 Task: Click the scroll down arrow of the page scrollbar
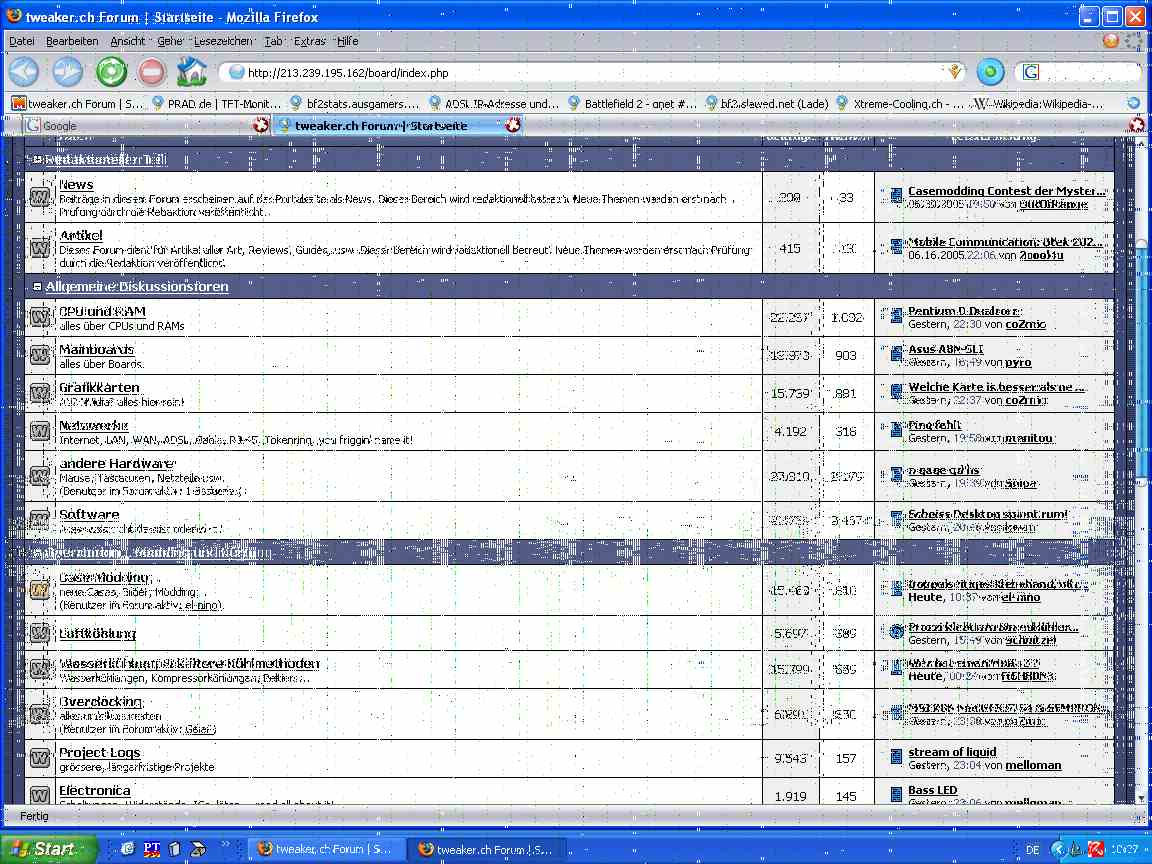1142,798
